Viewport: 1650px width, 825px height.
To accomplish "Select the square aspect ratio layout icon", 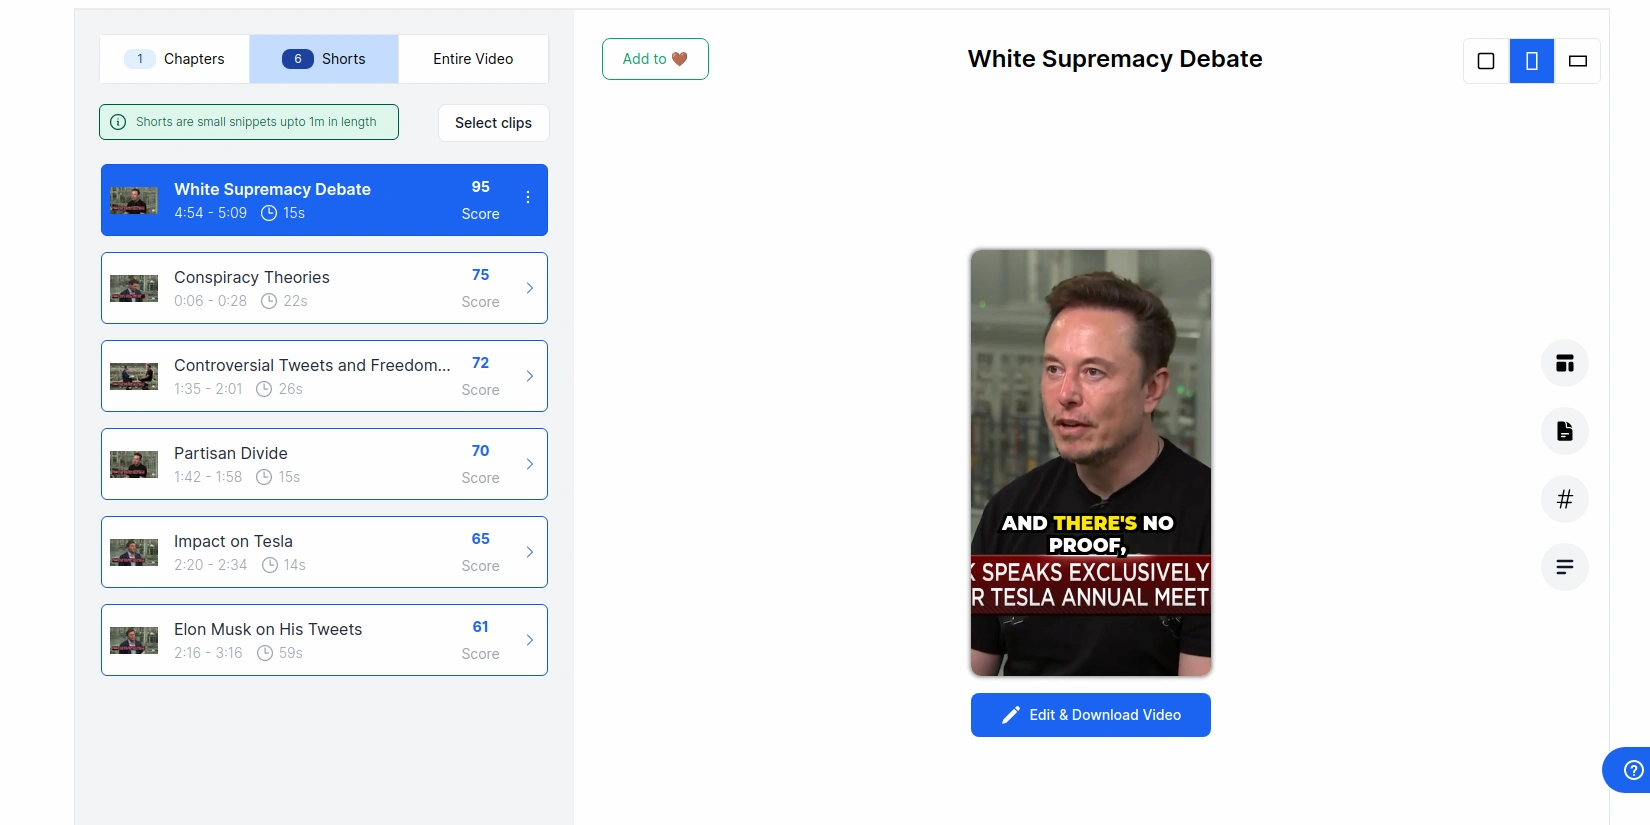I will point(1486,61).
